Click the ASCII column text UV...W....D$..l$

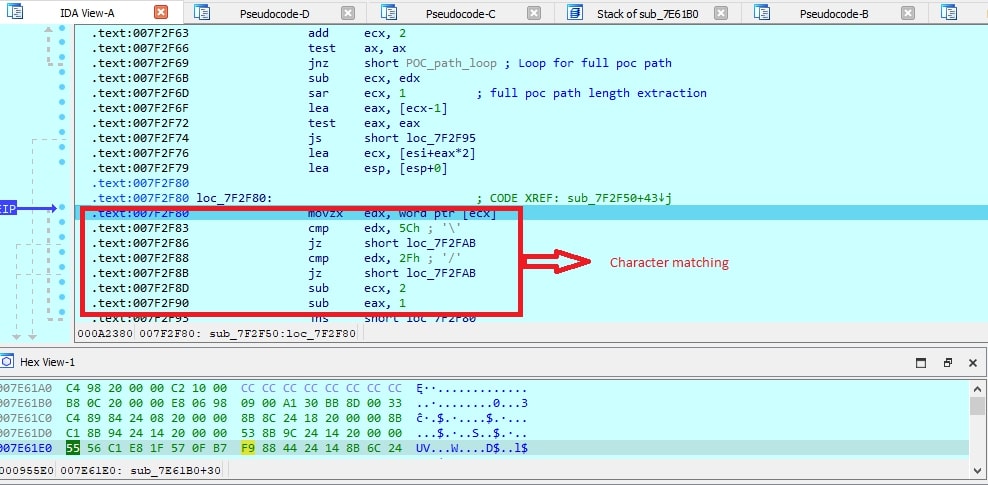coord(472,448)
